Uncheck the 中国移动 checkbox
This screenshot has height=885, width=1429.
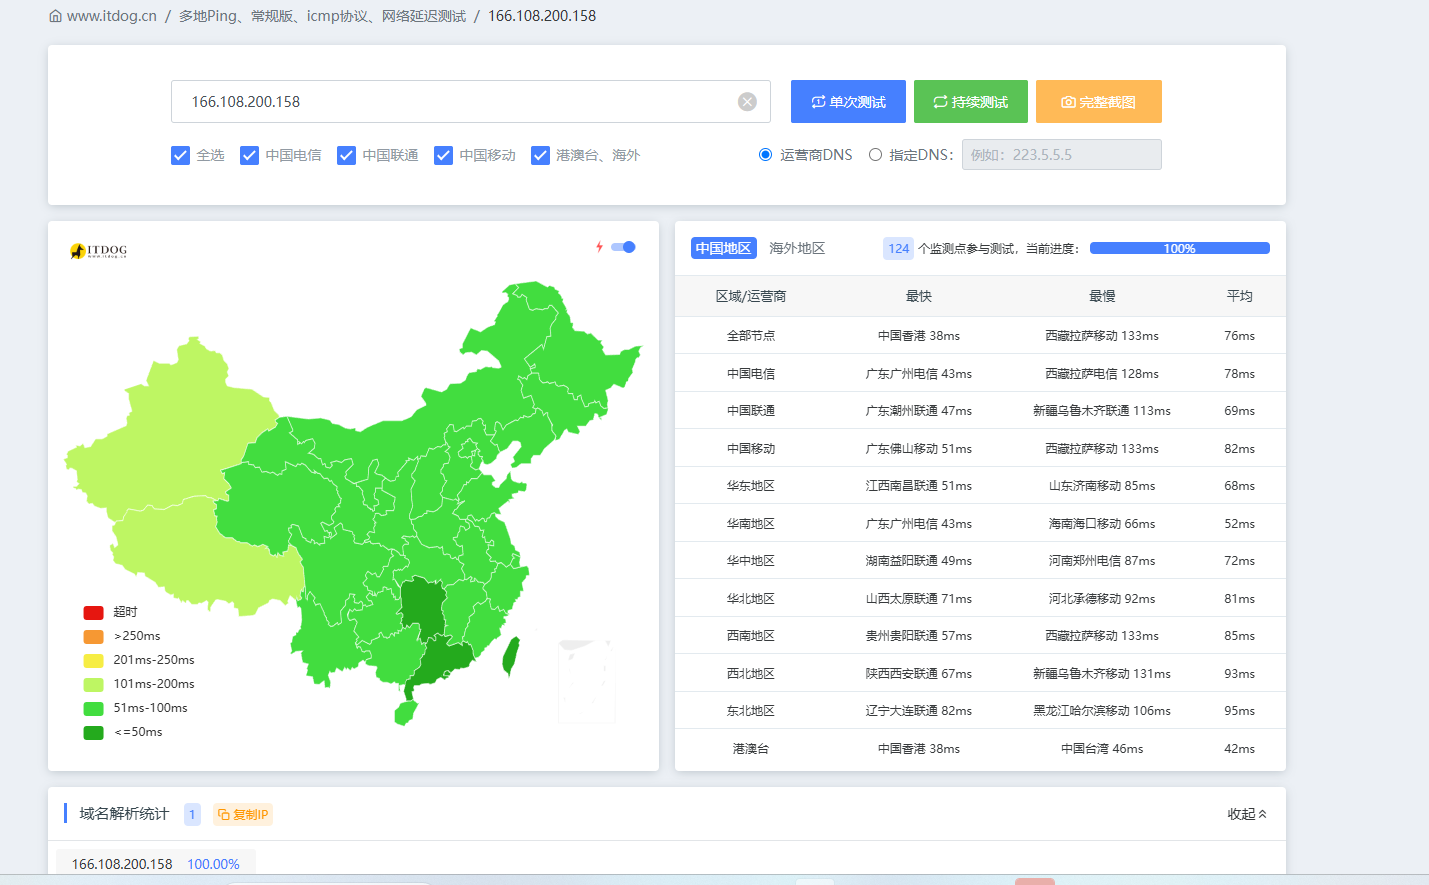coord(443,155)
